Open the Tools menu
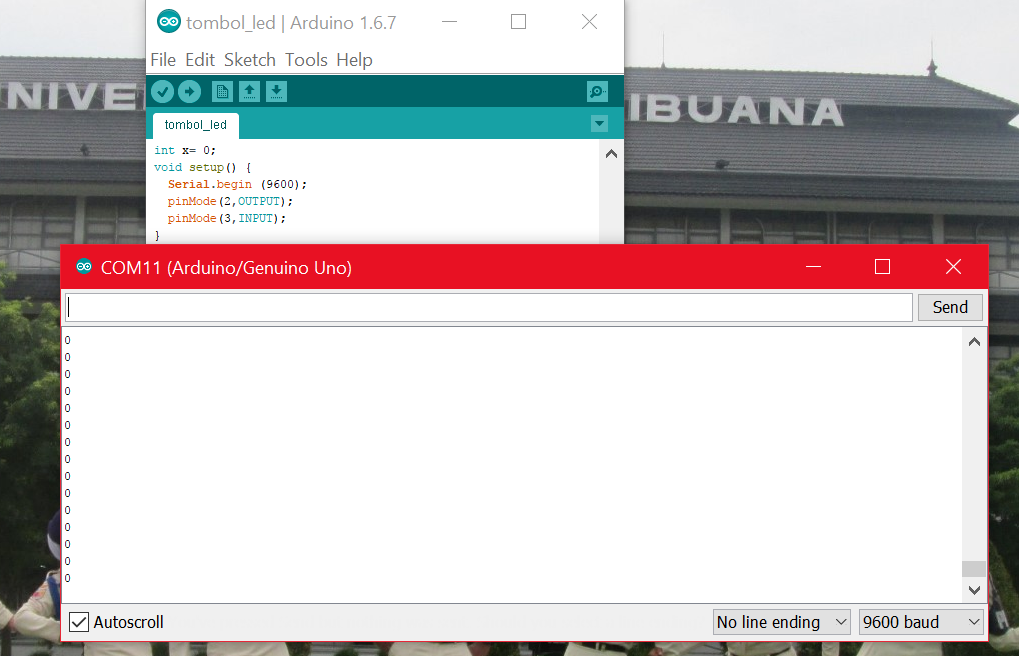The height and width of the screenshot is (656, 1019). 306,60
